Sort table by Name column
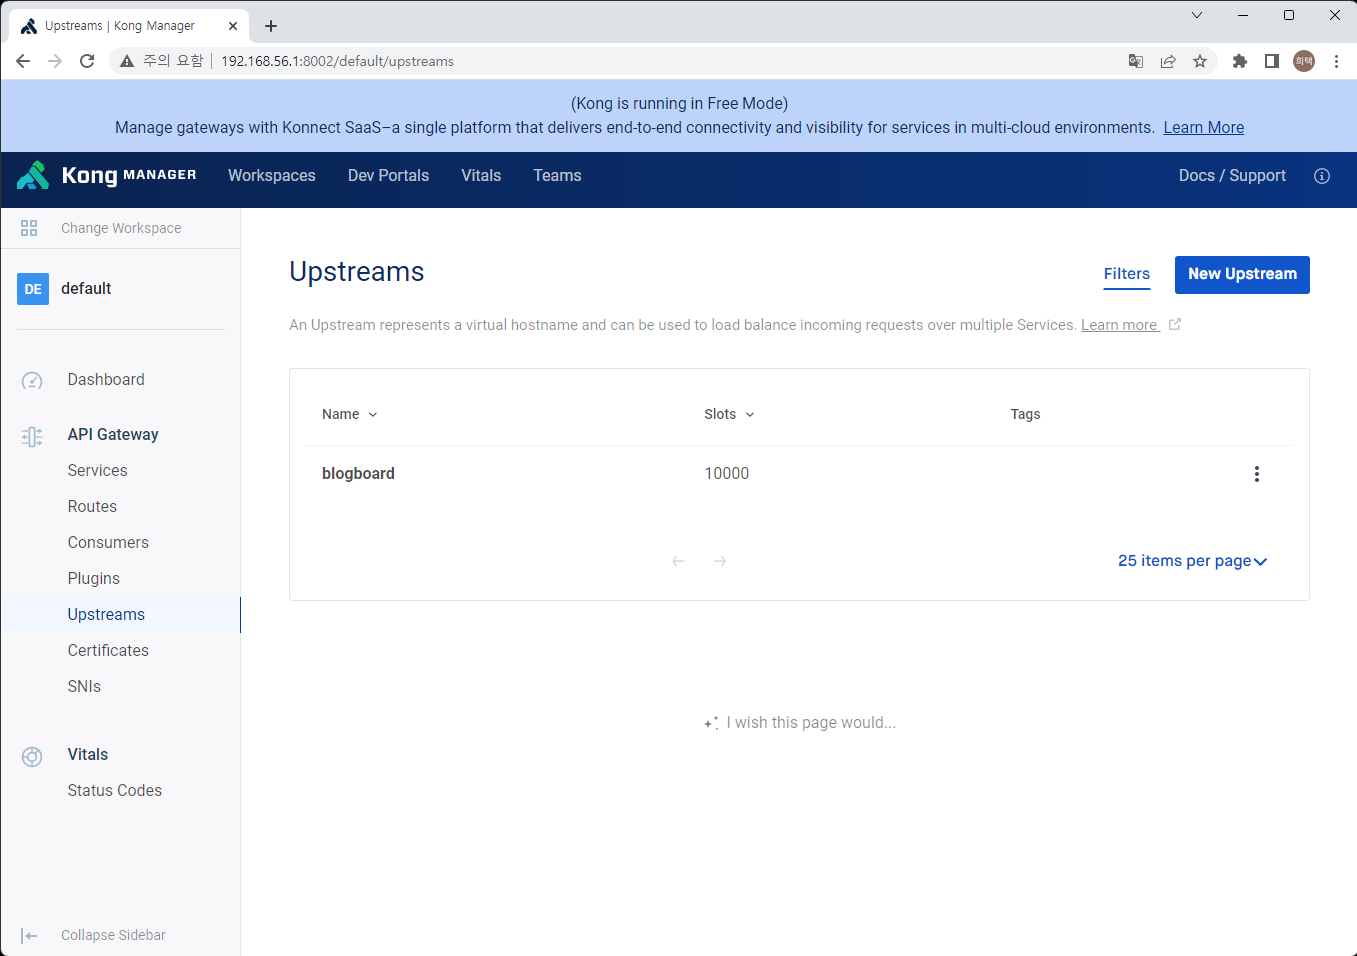The height and width of the screenshot is (956, 1357). click(x=350, y=414)
